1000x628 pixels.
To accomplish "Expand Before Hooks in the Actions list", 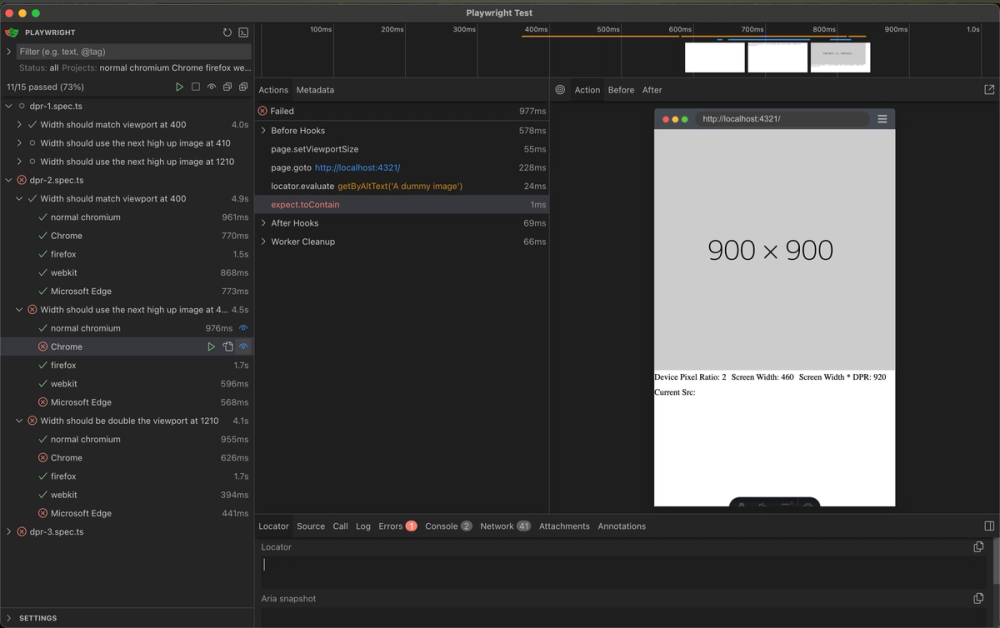I will 264,130.
